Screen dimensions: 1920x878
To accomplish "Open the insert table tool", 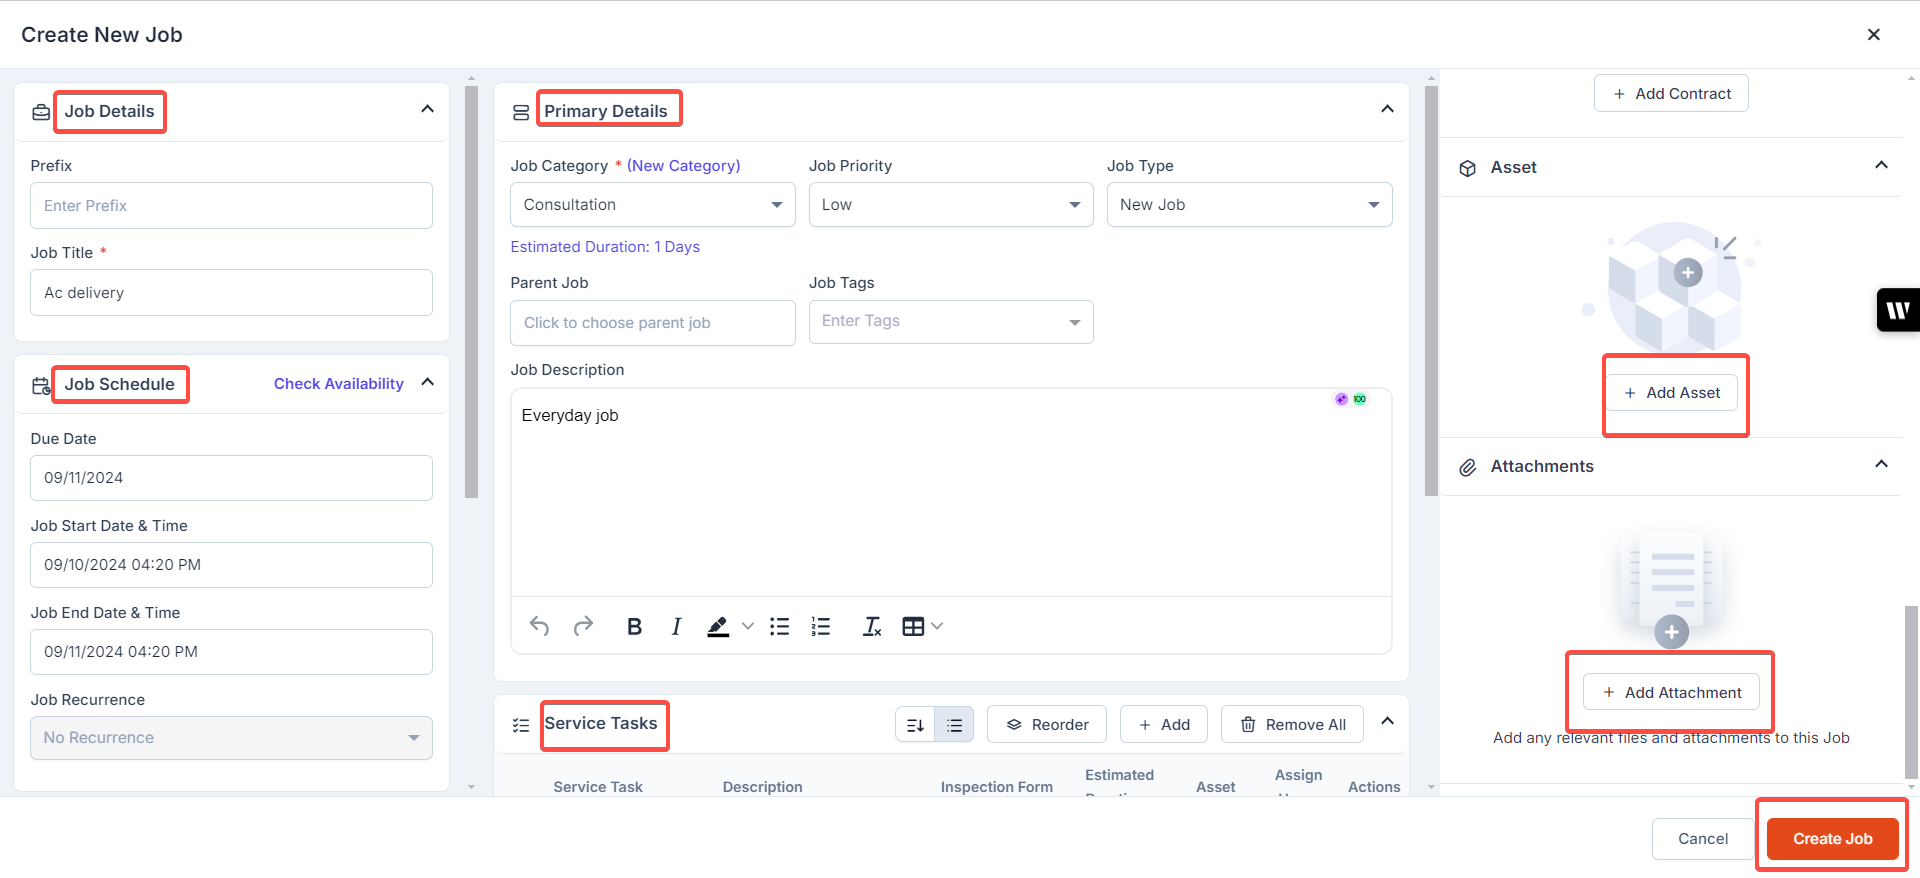I will [913, 626].
